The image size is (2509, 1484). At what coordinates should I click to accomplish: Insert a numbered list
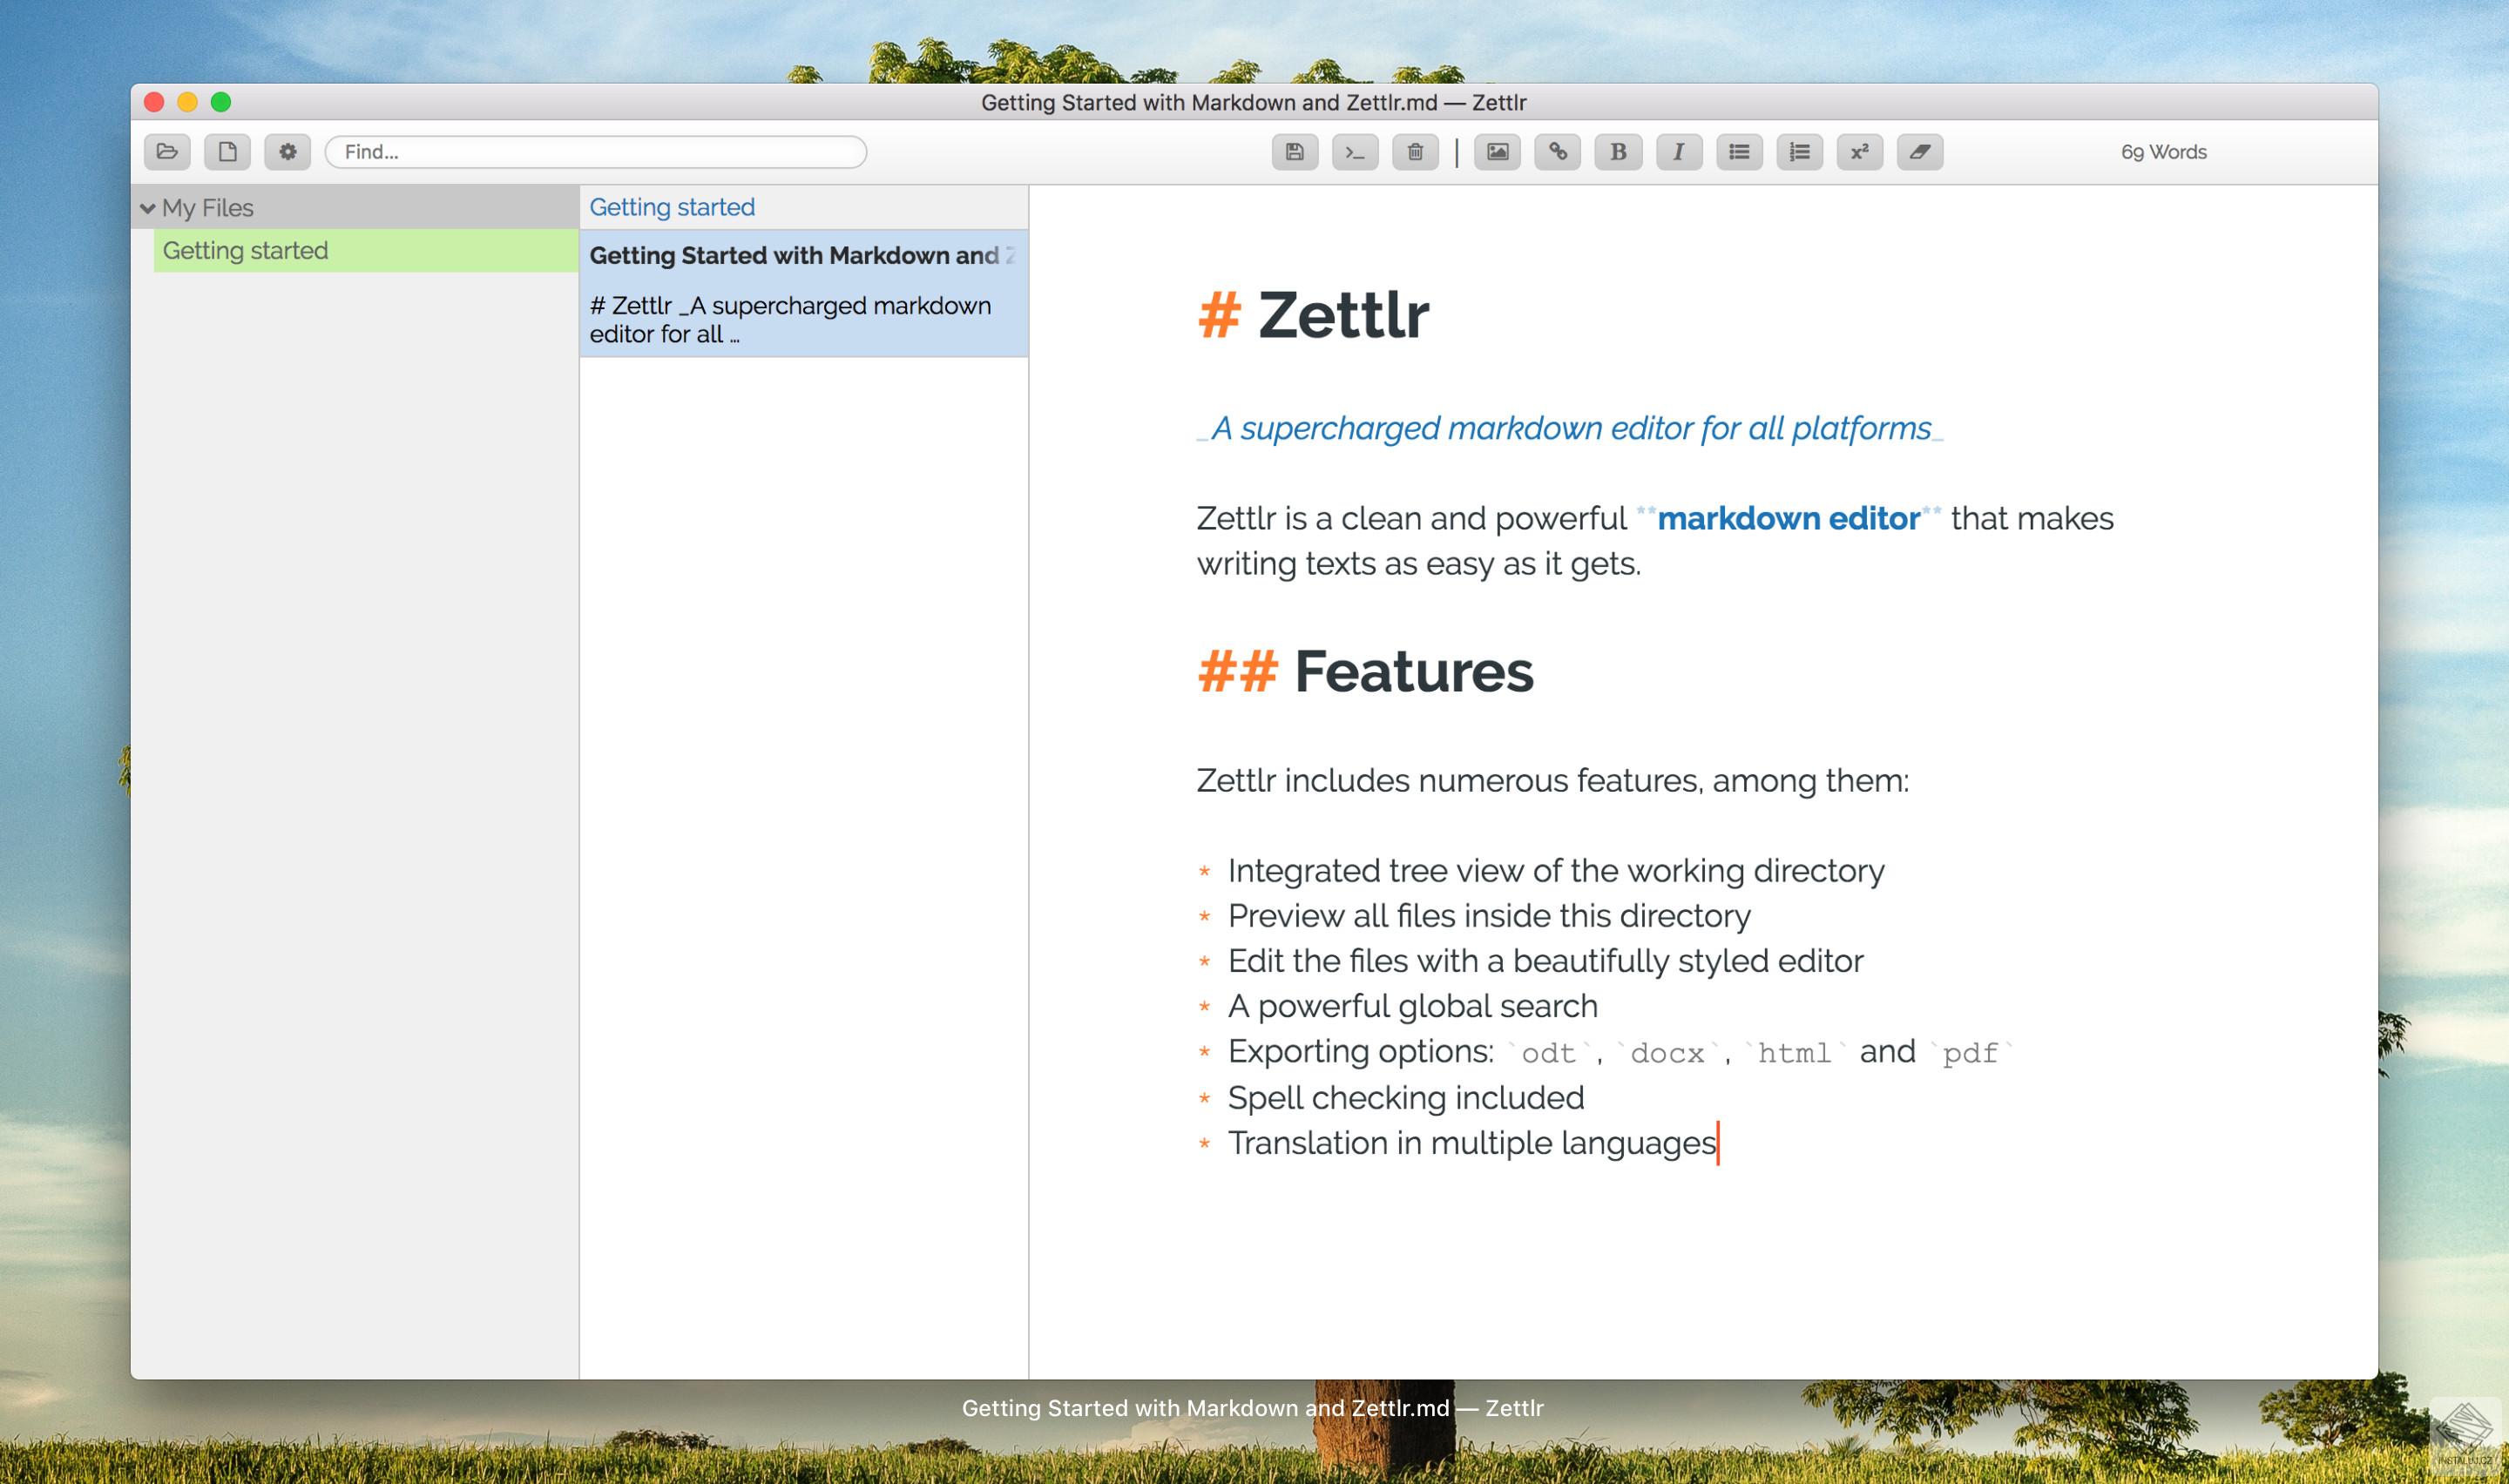pos(1799,152)
